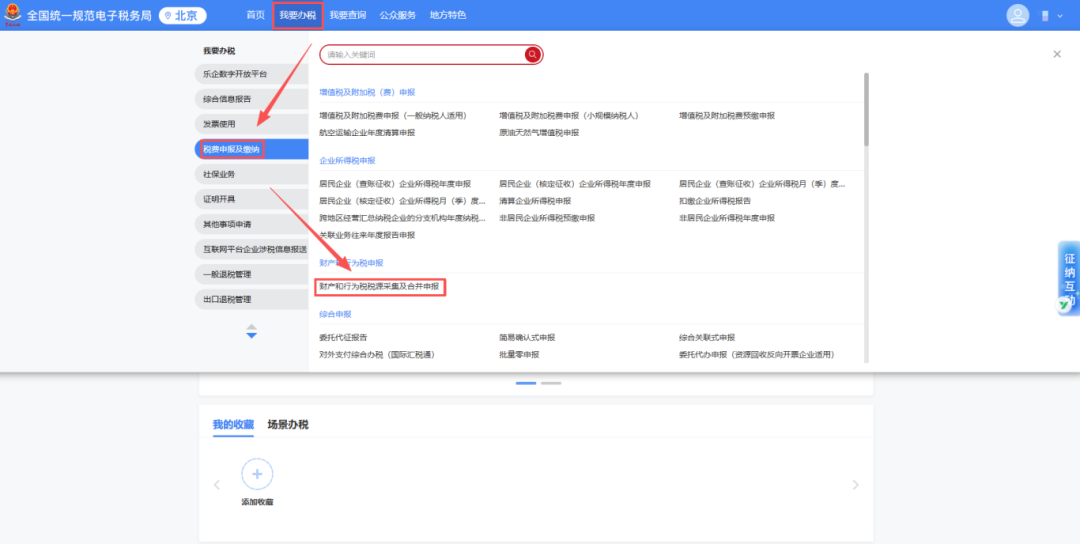The image size is (1080, 544).
Task: Click the menu panel's vertical scrollbar
Action: pos(866,110)
